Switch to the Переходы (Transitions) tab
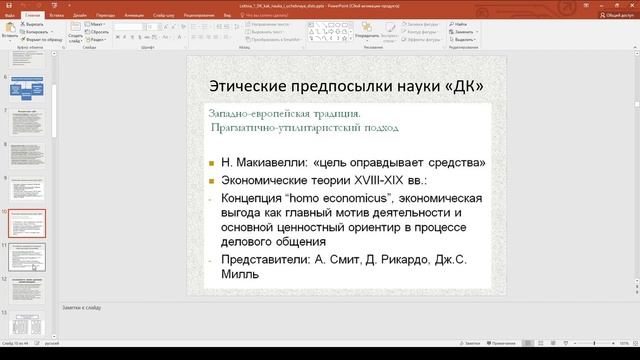This screenshot has height=360, width=640. (105, 15)
